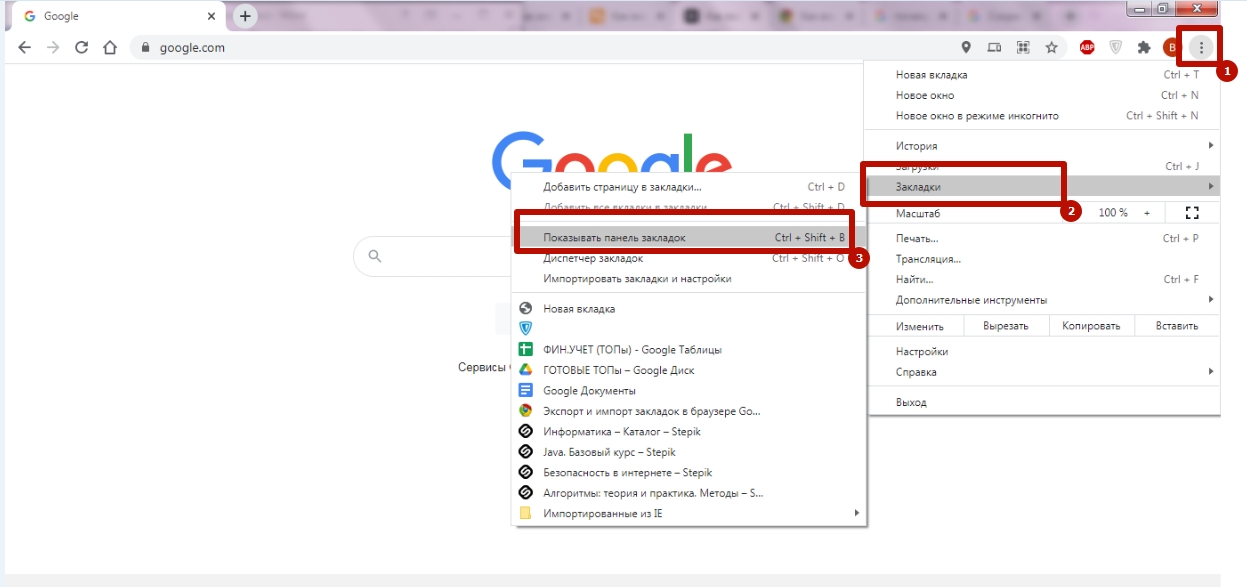The height and width of the screenshot is (587, 1247).
Task: Open the Google Документы bookmark
Action: tap(689, 391)
